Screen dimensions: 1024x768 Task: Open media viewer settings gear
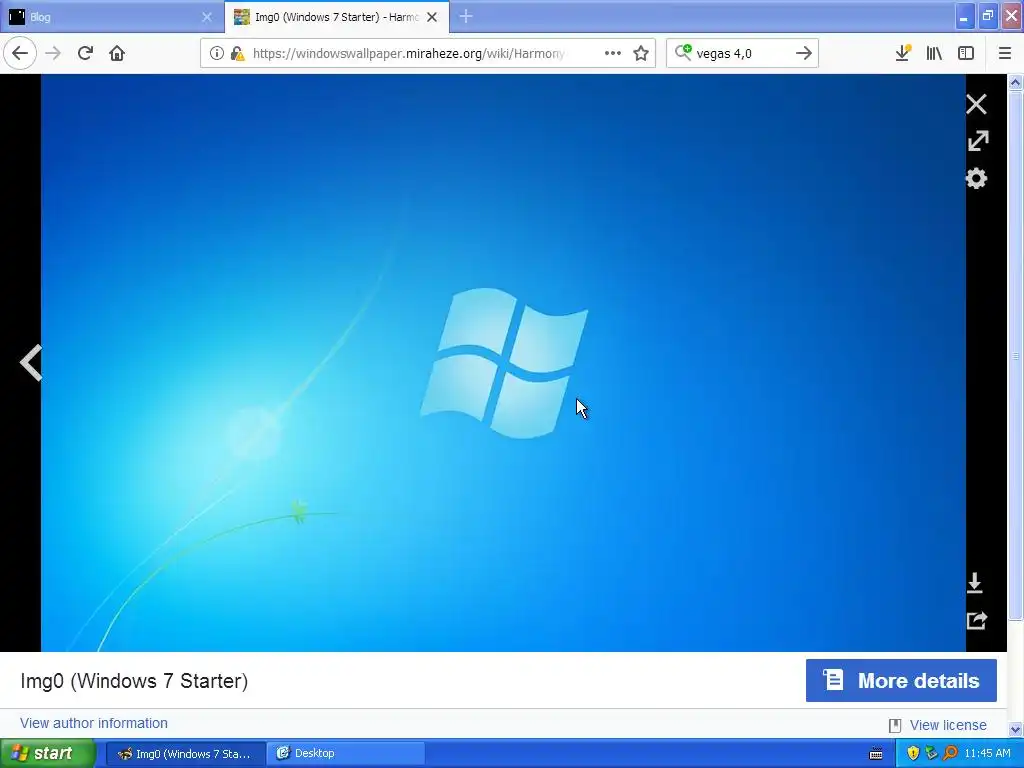tap(976, 178)
